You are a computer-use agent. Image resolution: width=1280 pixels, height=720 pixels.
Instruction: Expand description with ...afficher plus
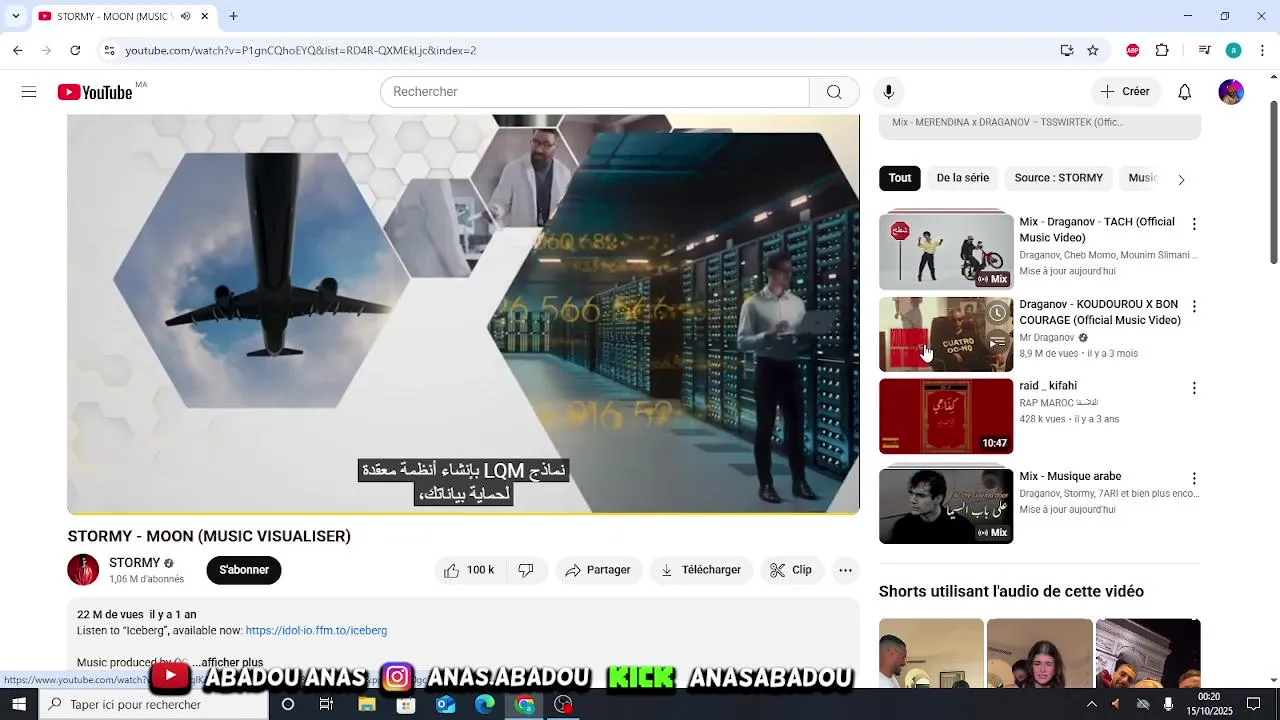tap(228, 662)
